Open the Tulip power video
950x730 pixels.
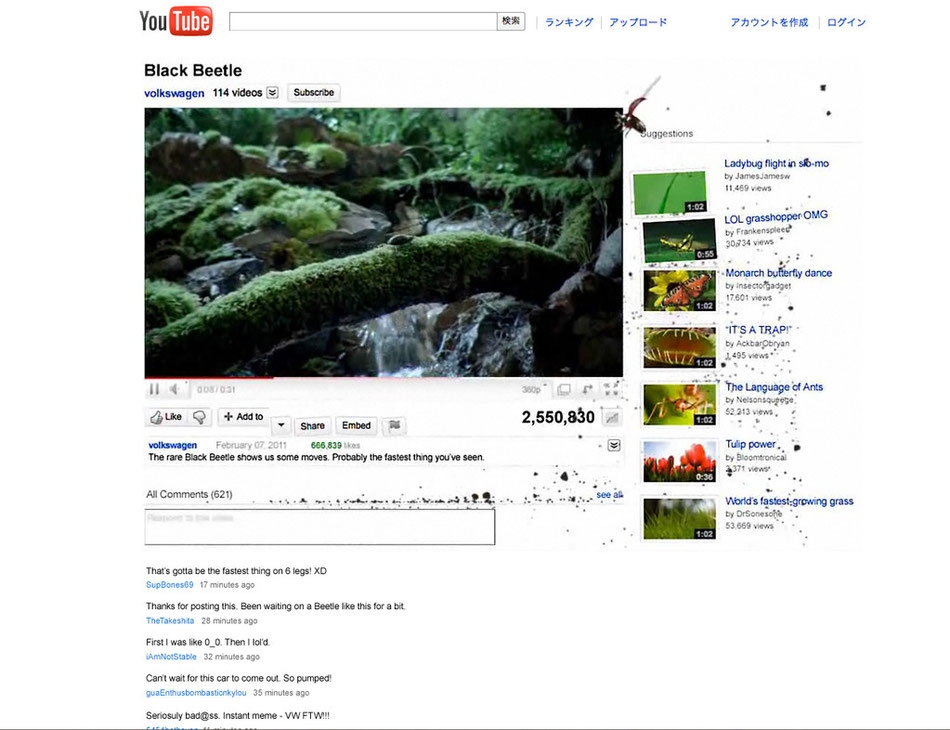tap(750, 444)
